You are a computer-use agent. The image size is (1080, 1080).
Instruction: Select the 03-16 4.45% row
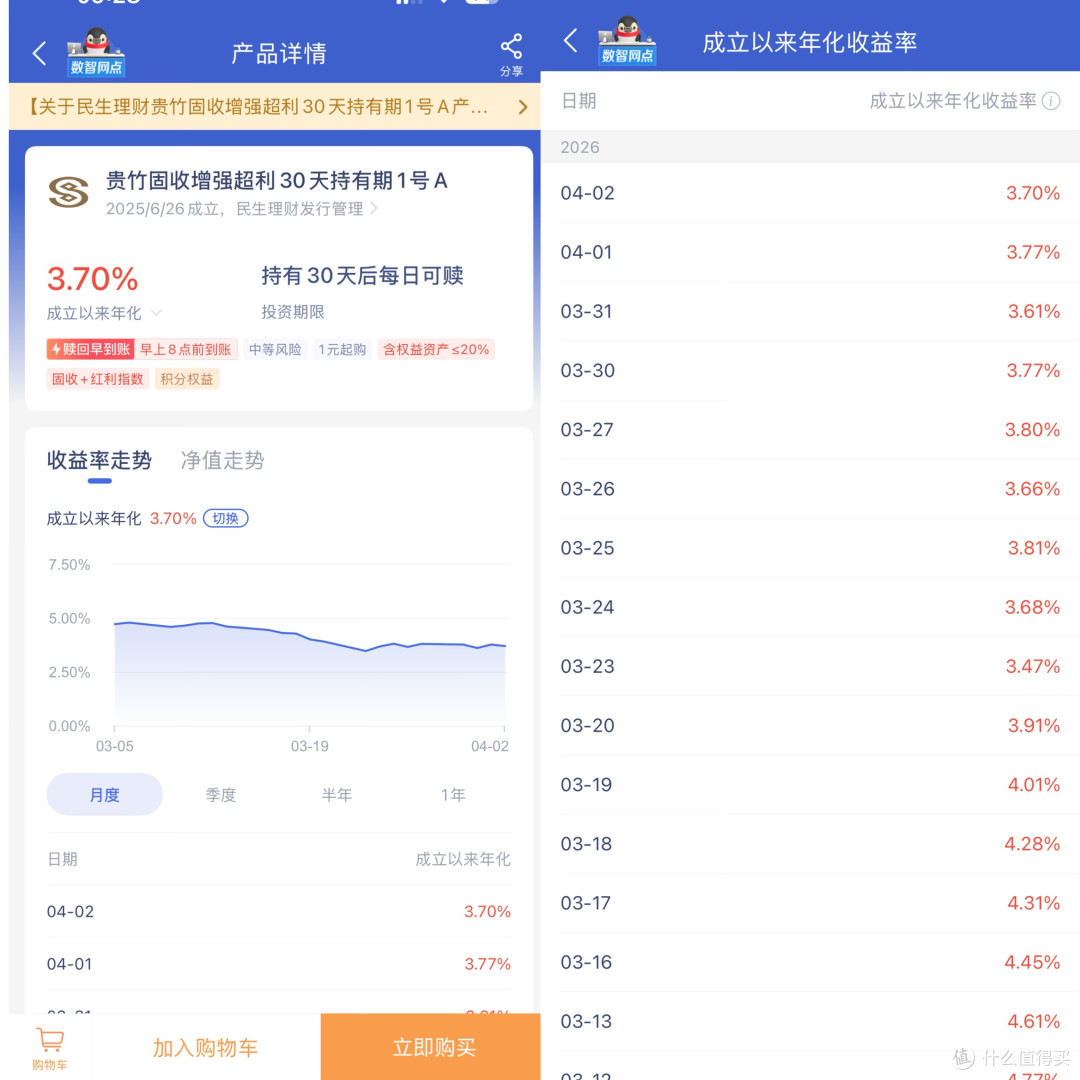pos(810,963)
